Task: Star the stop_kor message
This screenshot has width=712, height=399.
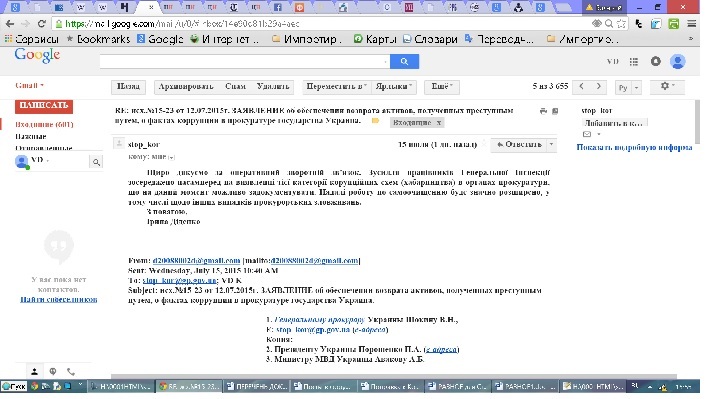Action: click(x=484, y=144)
